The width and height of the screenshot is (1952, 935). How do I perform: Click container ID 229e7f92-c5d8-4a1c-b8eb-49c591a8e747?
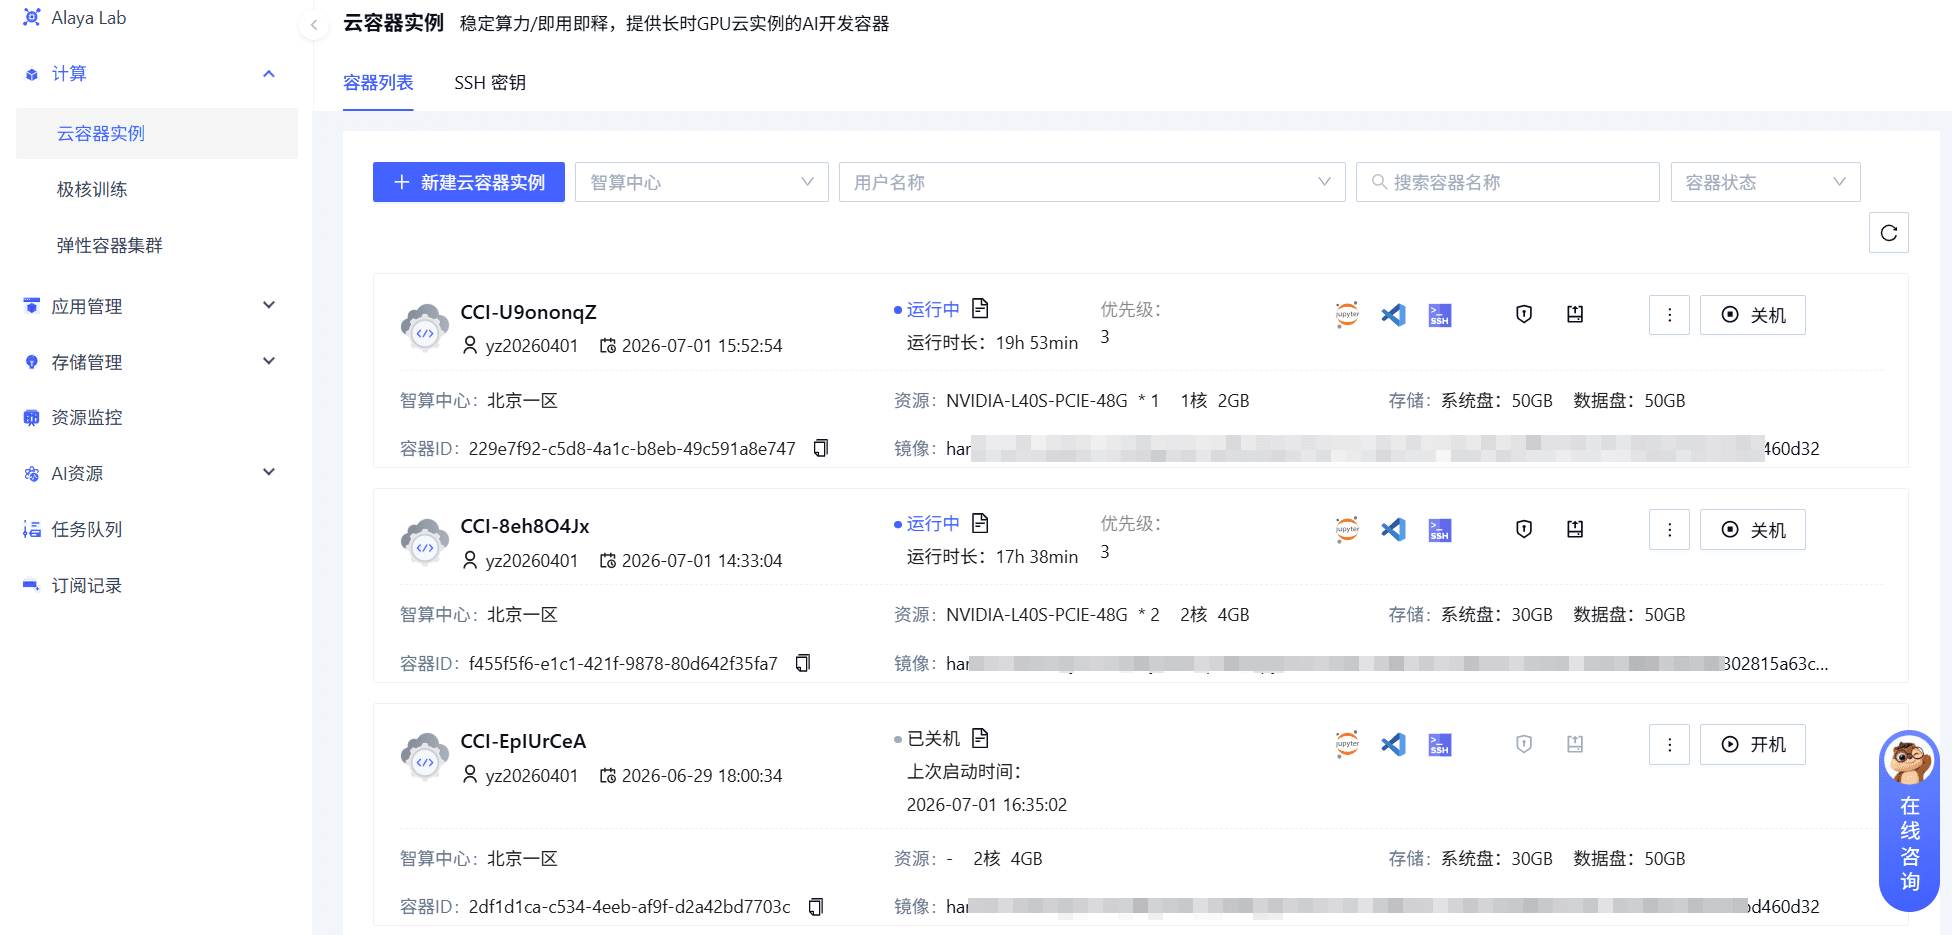pyautogui.click(x=632, y=449)
